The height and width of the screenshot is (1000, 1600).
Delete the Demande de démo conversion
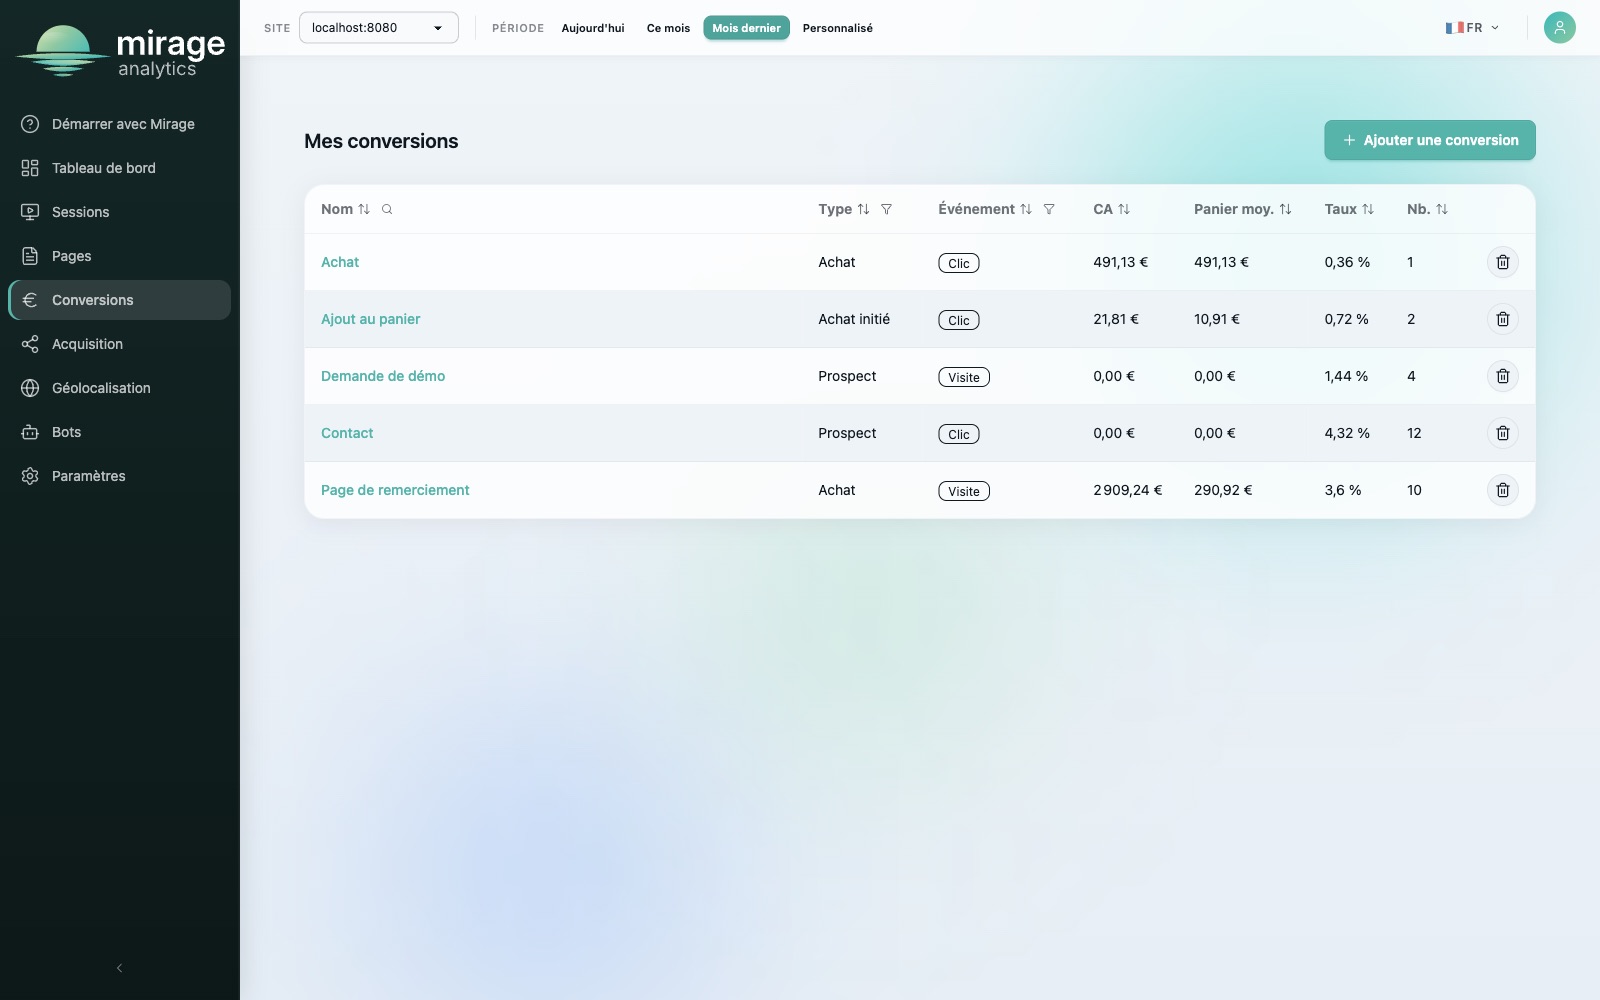click(1502, 376)
